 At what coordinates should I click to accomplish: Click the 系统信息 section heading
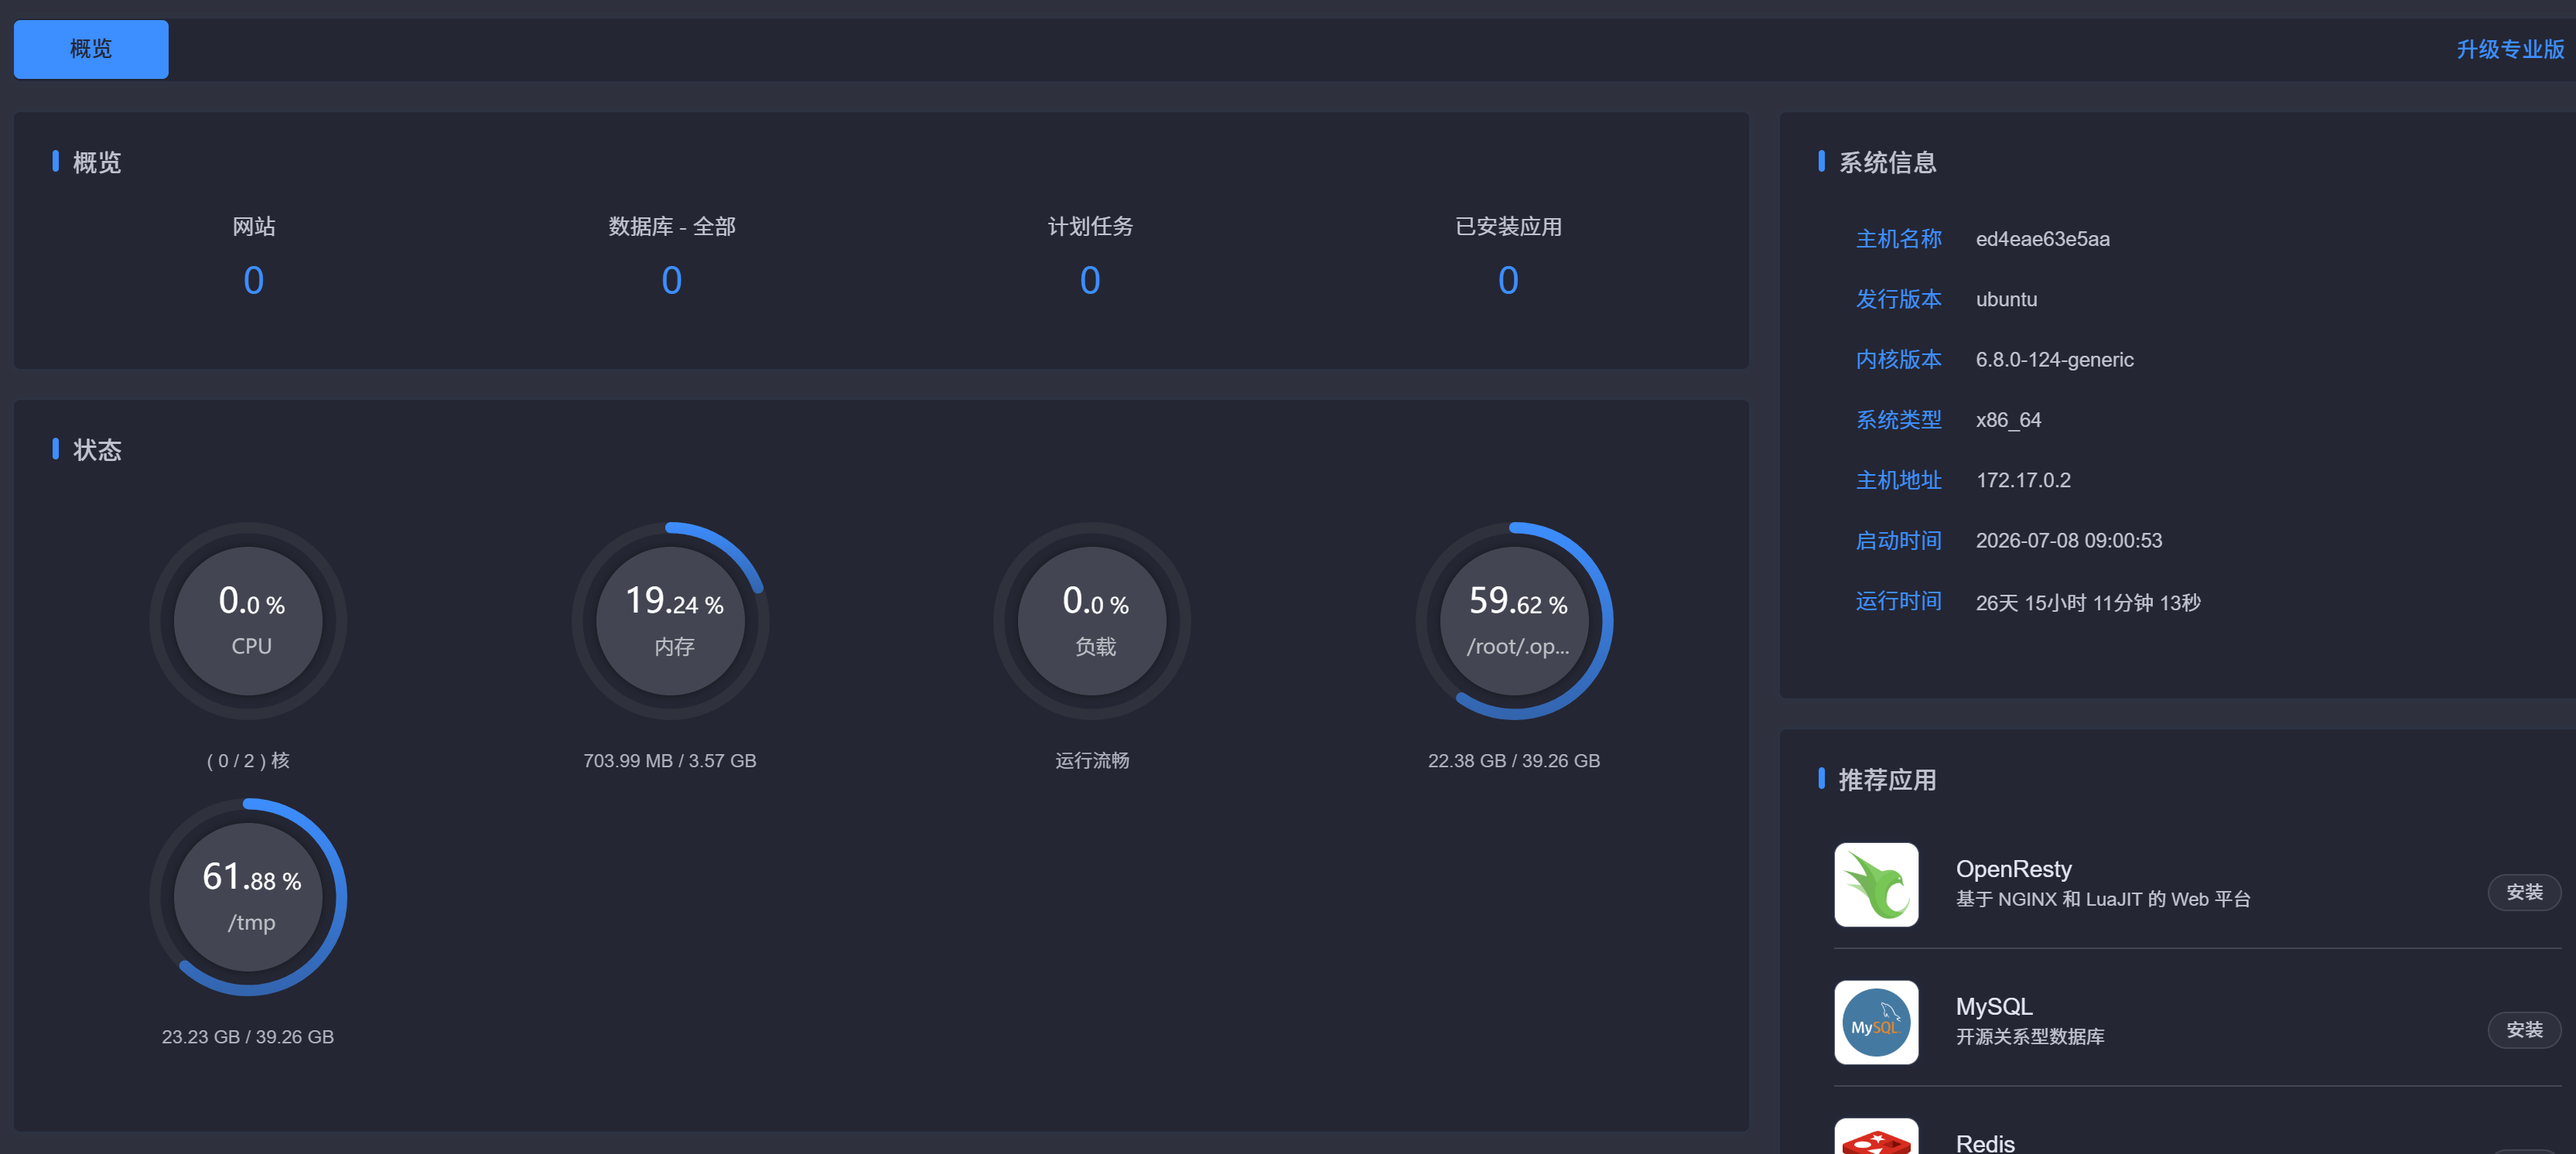[1887, 163]
